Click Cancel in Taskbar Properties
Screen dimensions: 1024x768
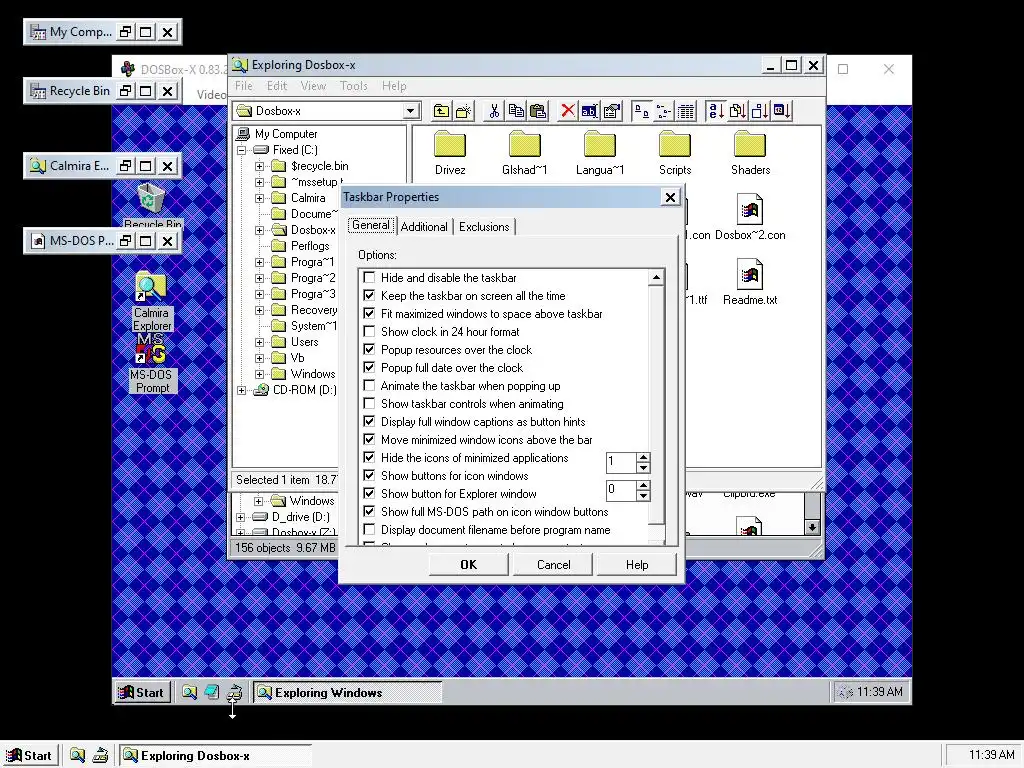pos(553,565)
